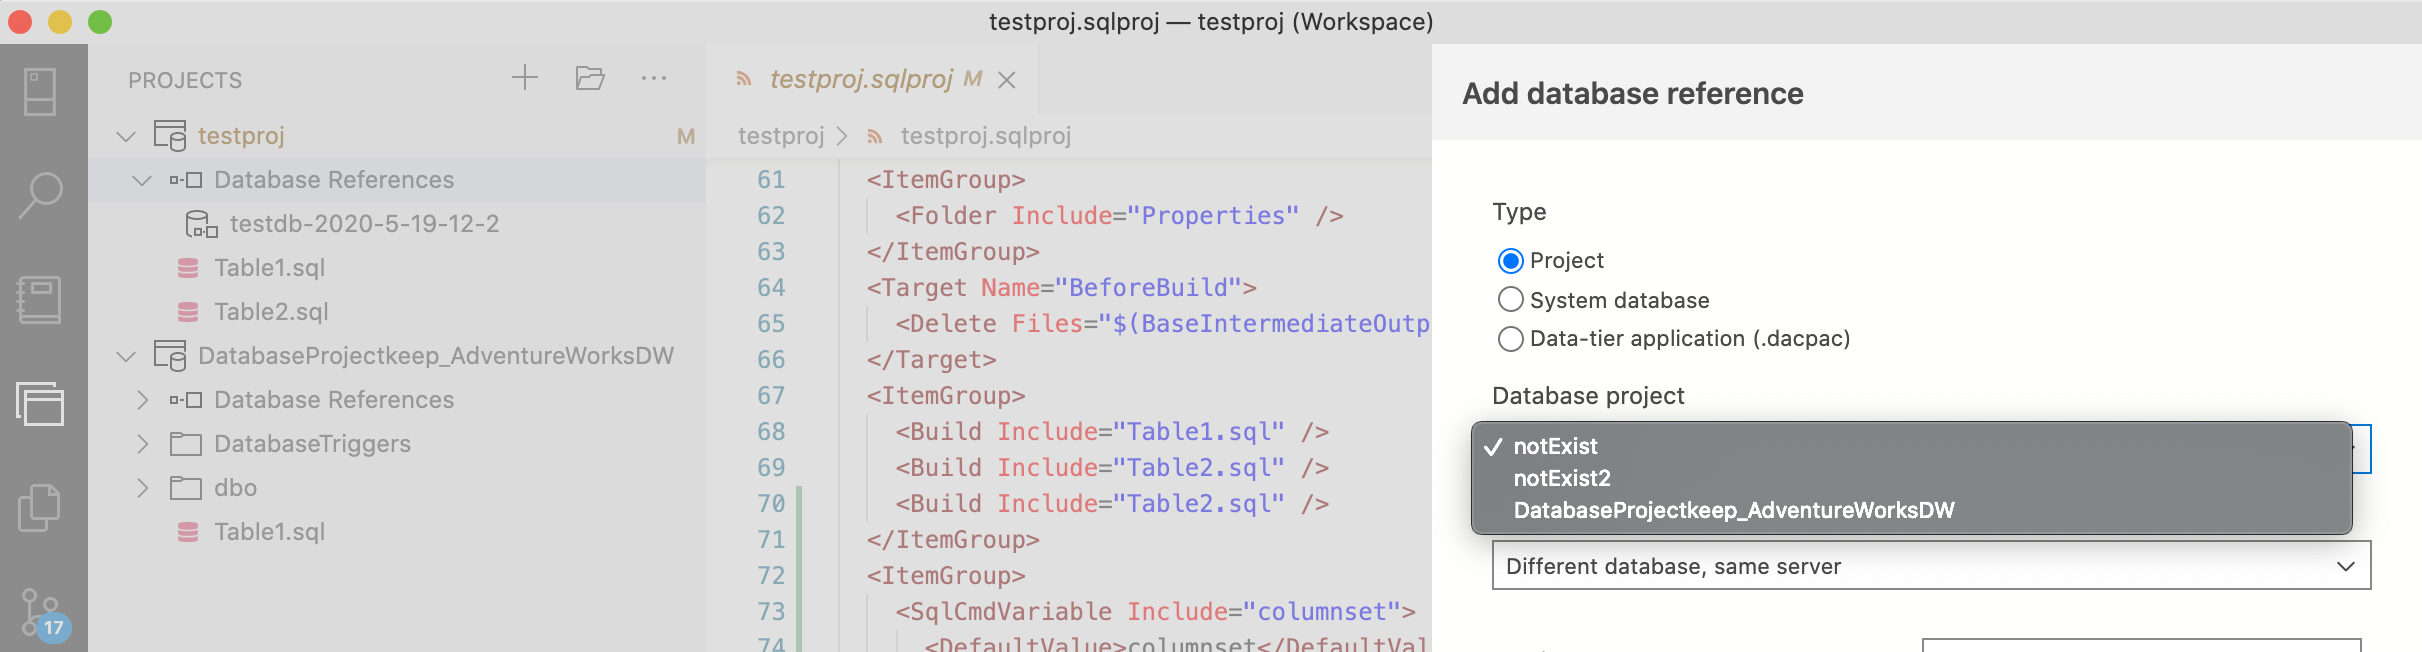This screenshot has width=2422, height=652.
Task: Click the 'Database project' field label
Action: pos(1588,396)
